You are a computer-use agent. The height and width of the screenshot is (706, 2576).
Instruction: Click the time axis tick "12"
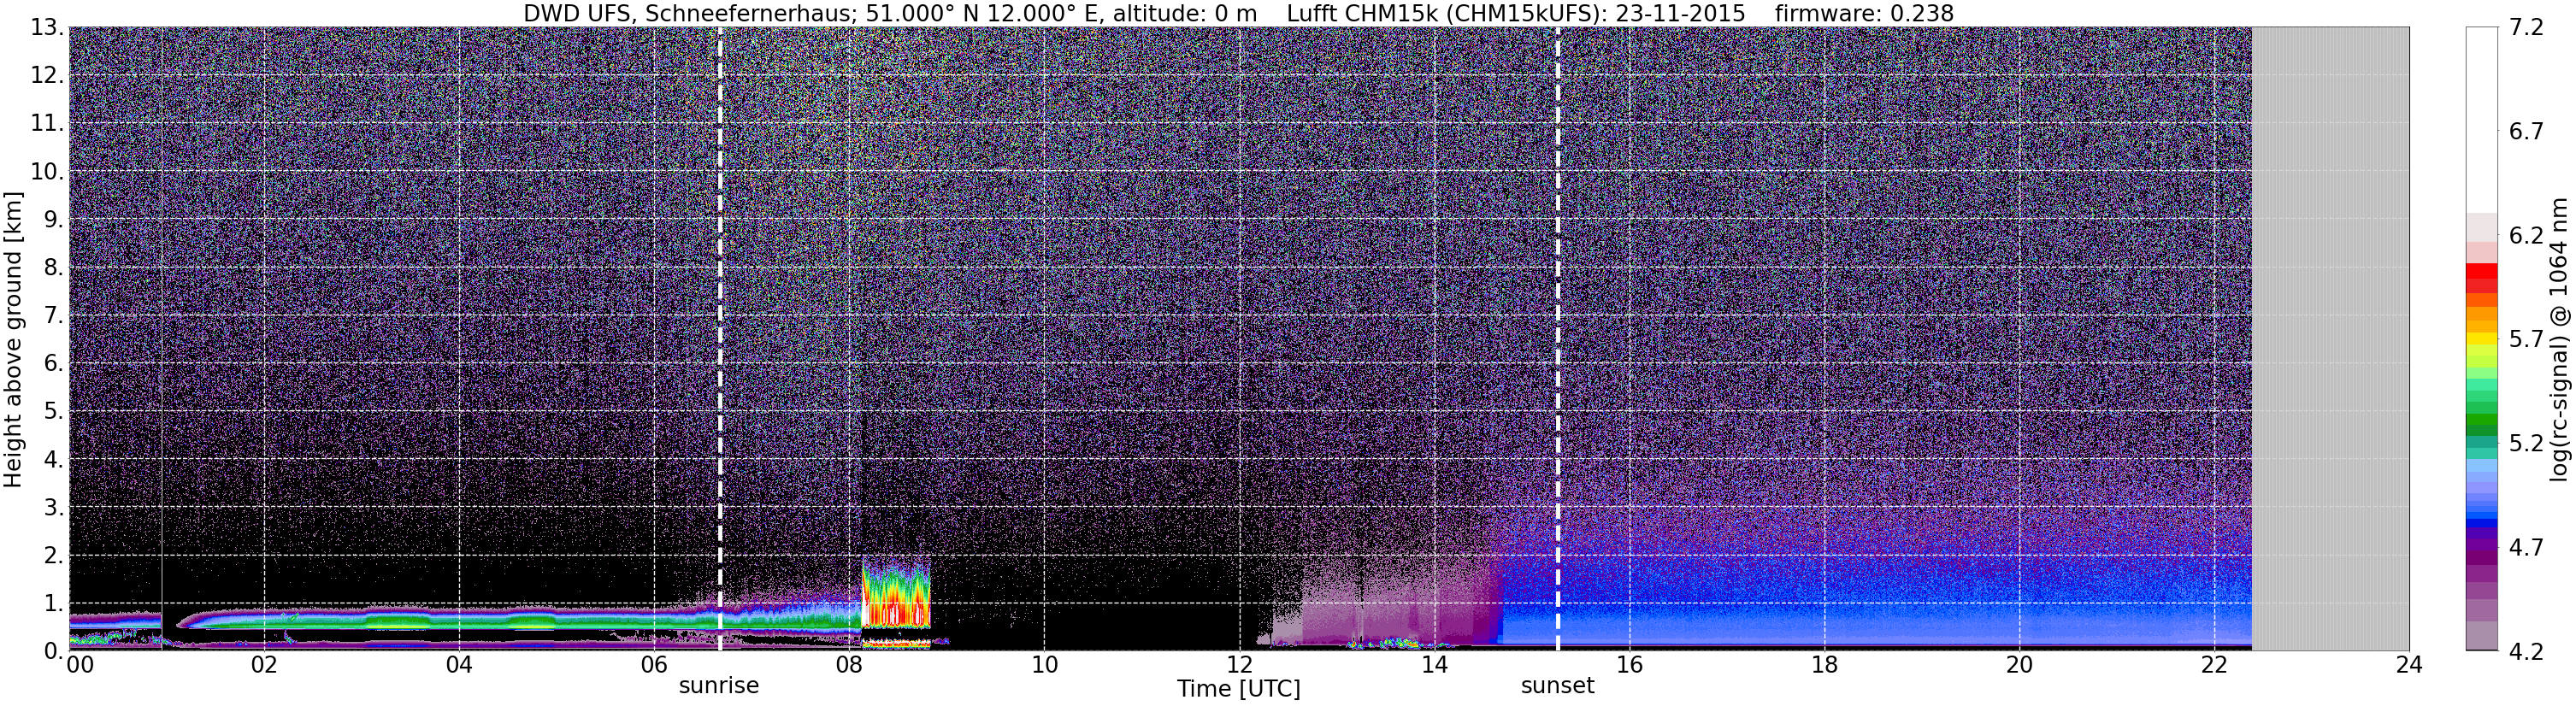tap(1239, 665)
